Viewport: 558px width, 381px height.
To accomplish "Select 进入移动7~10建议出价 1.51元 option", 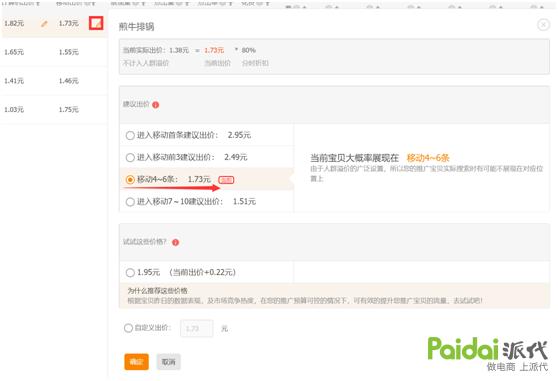I will coord(130,202).
